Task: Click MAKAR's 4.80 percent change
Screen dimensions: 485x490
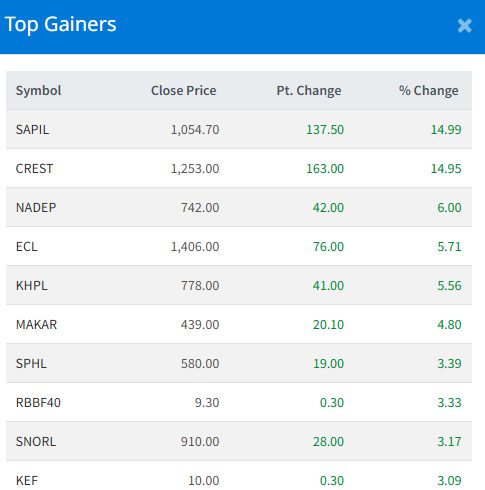Action: (x=449, y=324)
